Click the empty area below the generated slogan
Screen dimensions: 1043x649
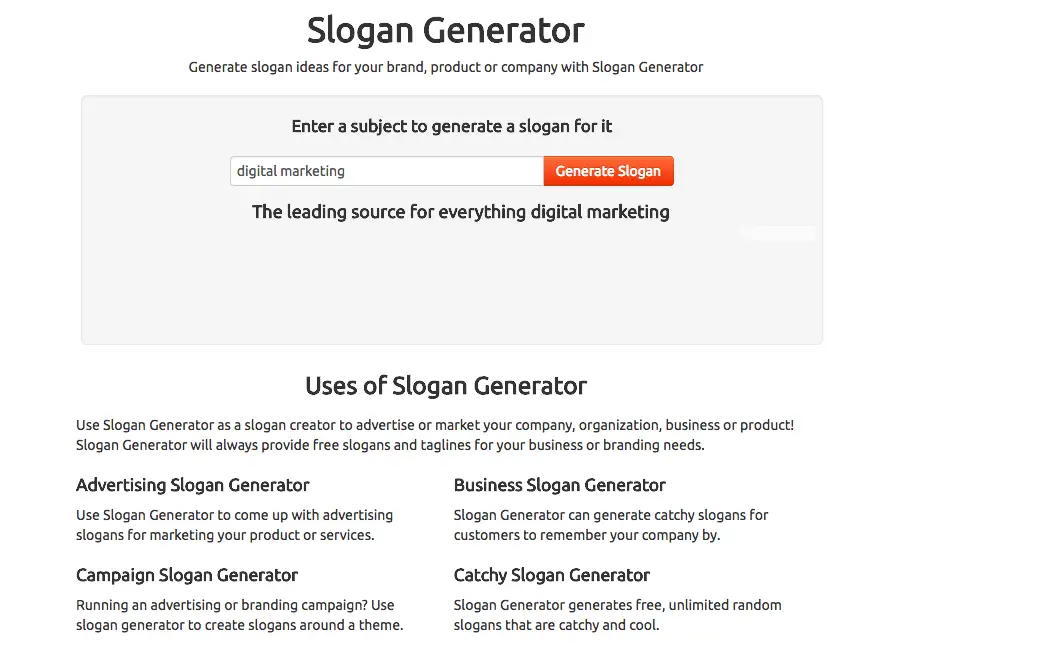[452, 286]
